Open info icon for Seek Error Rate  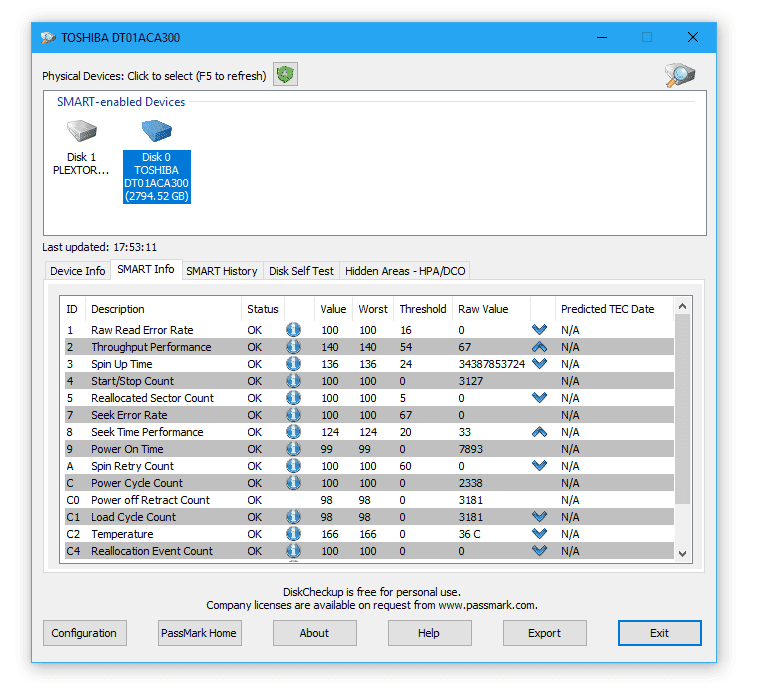click(x=293, y=414)
